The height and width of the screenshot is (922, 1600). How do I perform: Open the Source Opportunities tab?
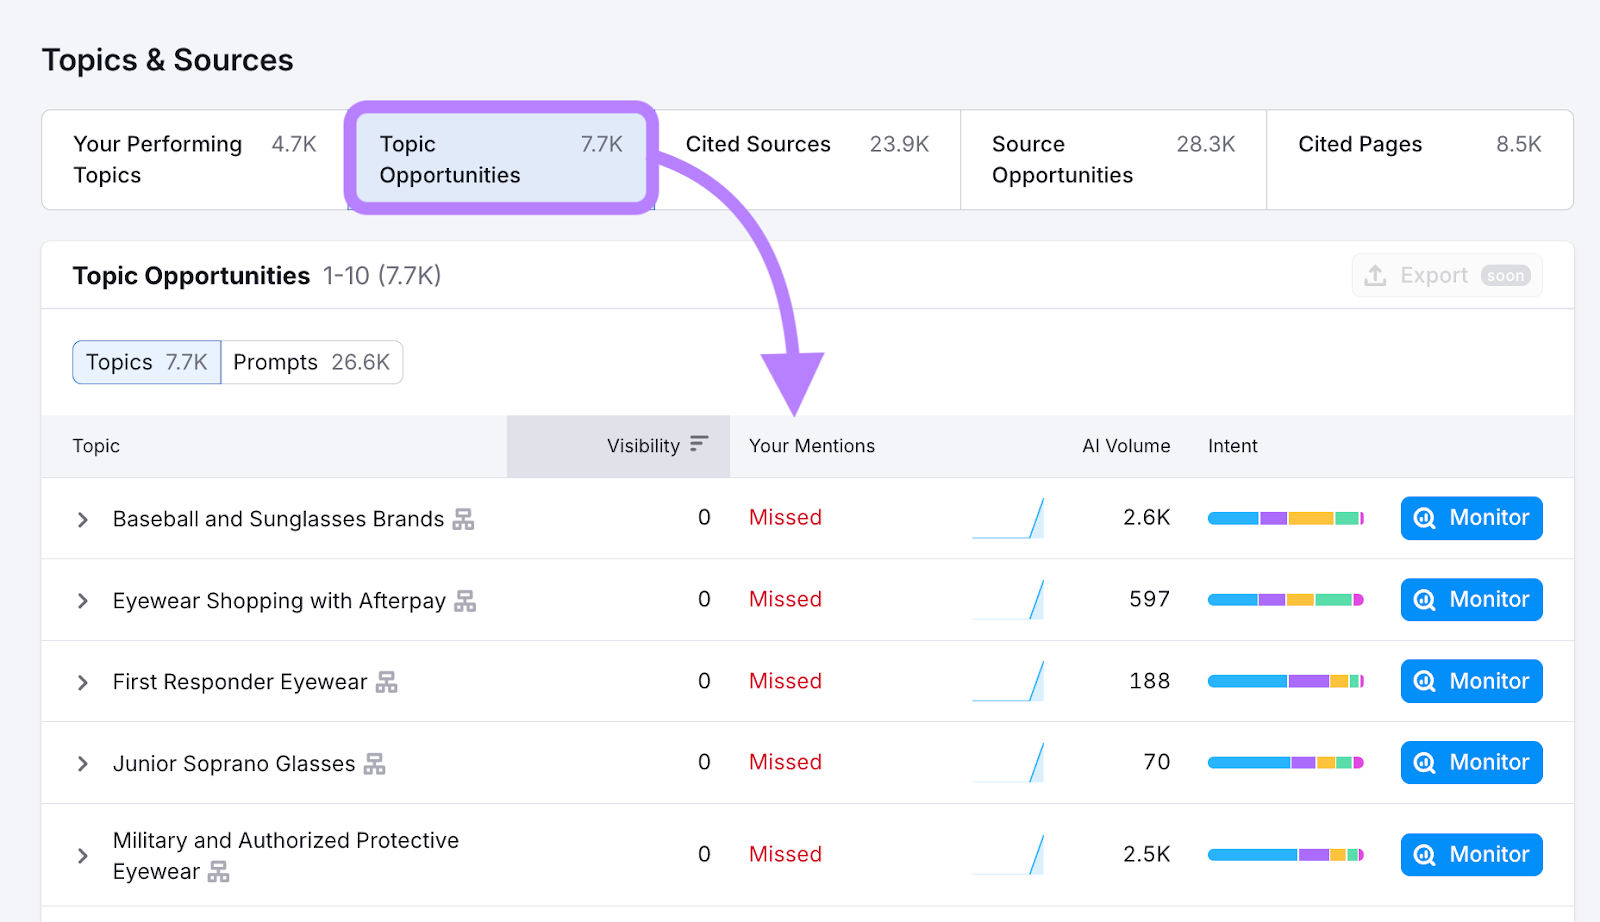1062,160
